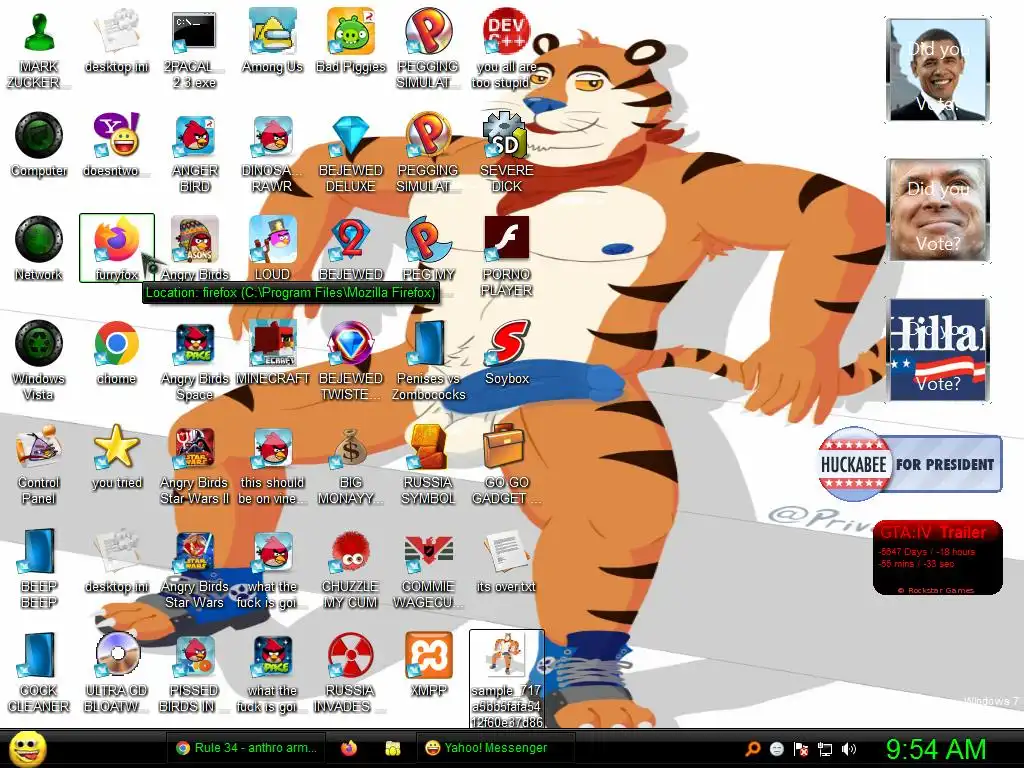Select the 'you tried' gold star icon
The height and width of the screenshot is (768, 1024).
[116, 447]
